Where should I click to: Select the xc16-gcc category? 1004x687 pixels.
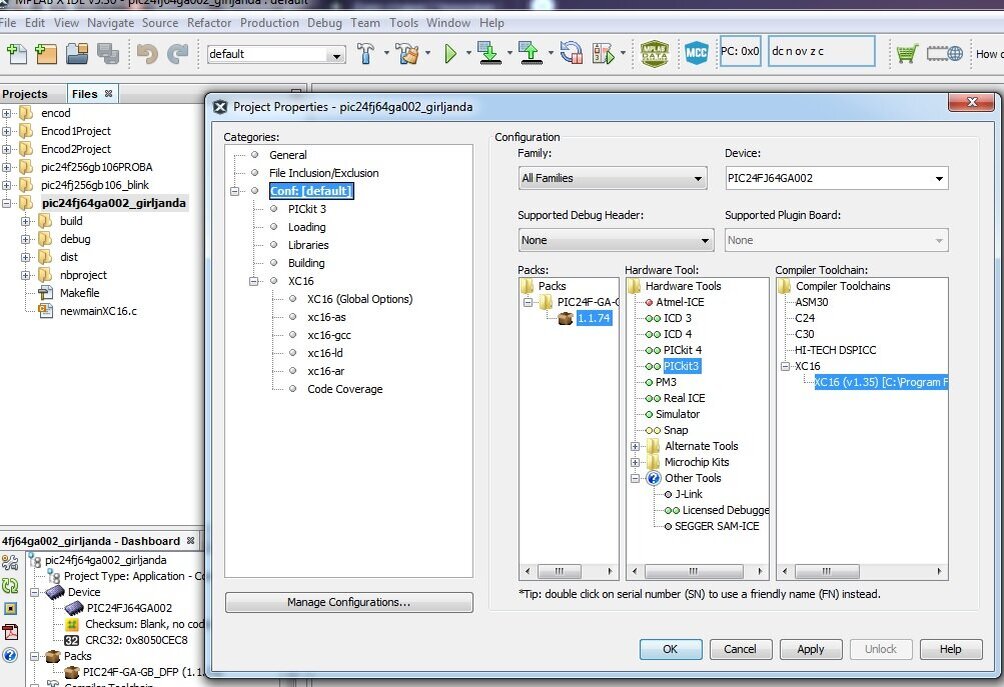coord(329,335)
